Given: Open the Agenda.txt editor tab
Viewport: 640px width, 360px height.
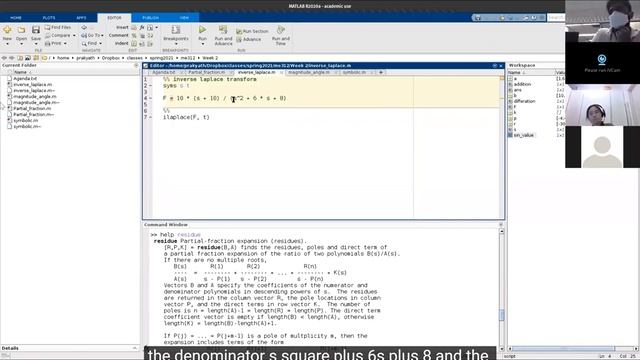Looking at the screenshot, I should [164, 72].
